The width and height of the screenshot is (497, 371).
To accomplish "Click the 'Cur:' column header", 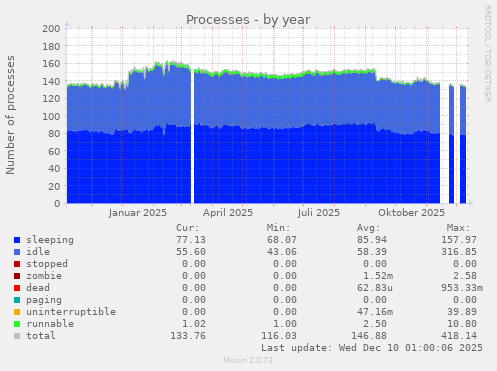I will point(188,228).
